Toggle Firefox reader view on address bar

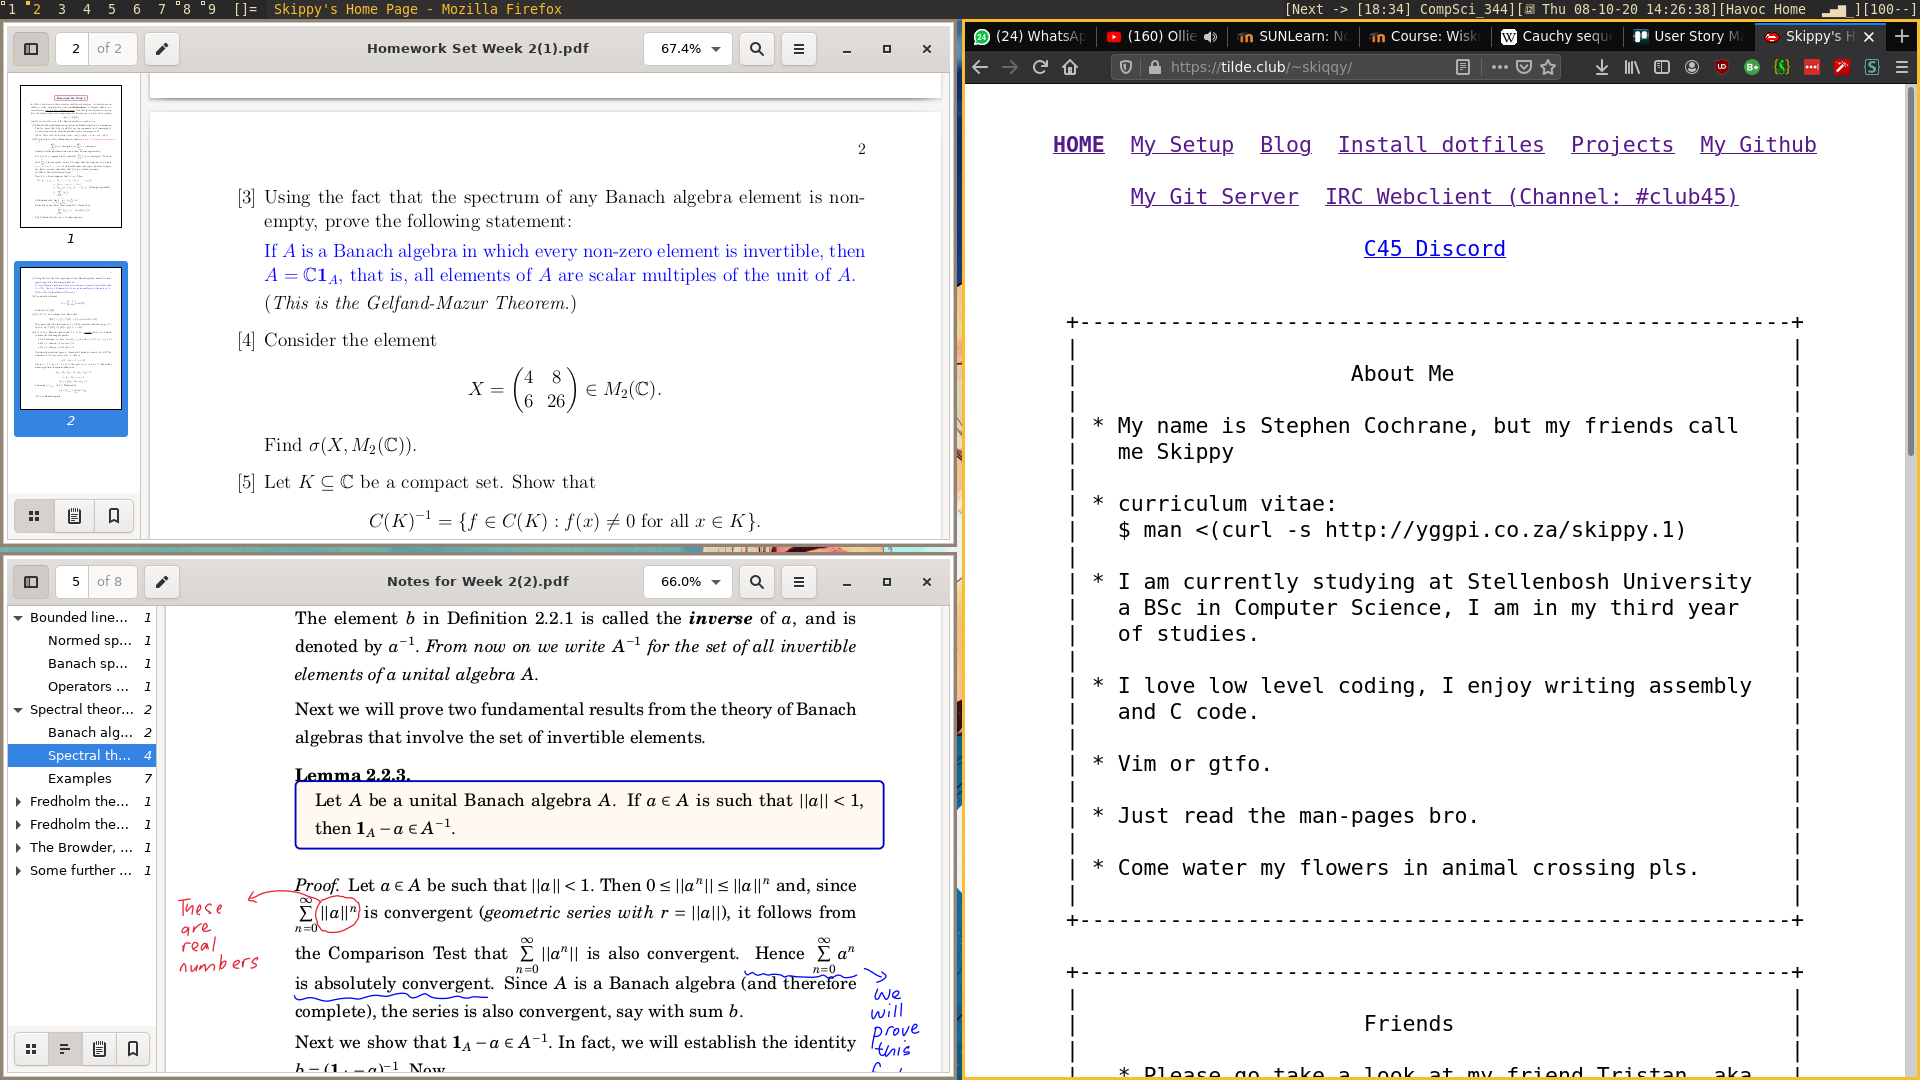(1463, 67)
